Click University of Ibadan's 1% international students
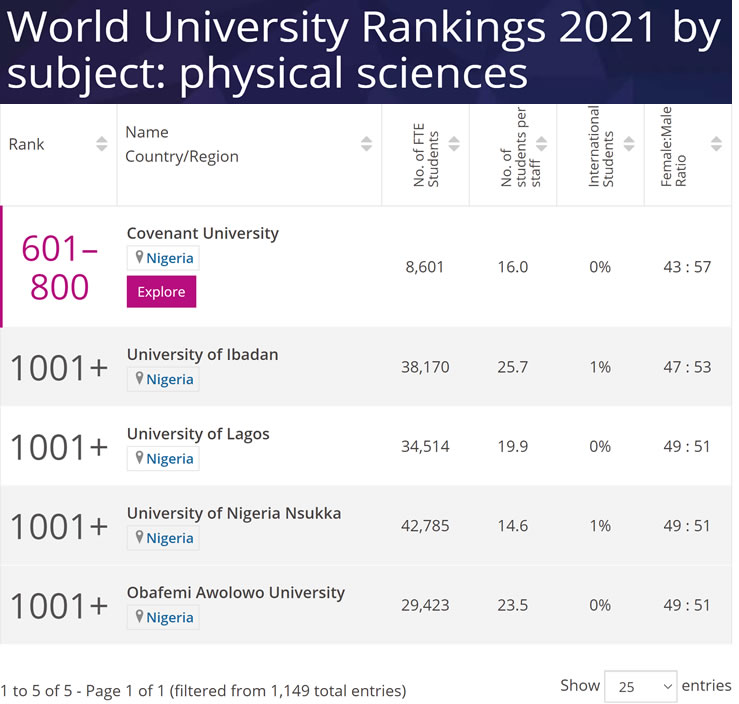Image resolution: width=739 pixels, height=704 pixels. [600, 367]
